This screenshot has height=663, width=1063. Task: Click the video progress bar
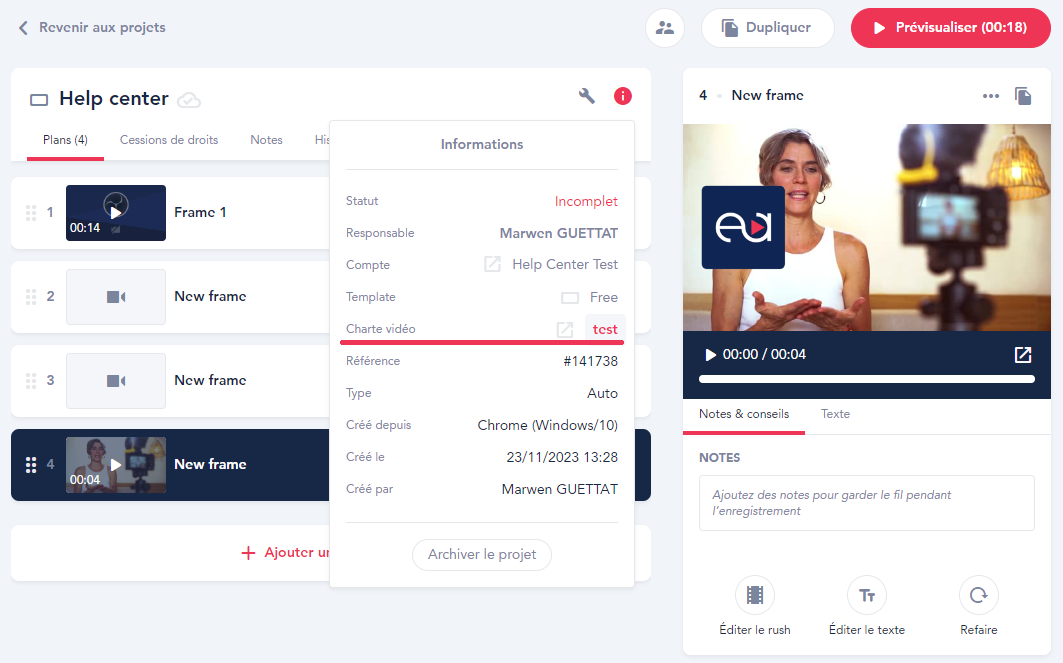(x=866, y=379)
